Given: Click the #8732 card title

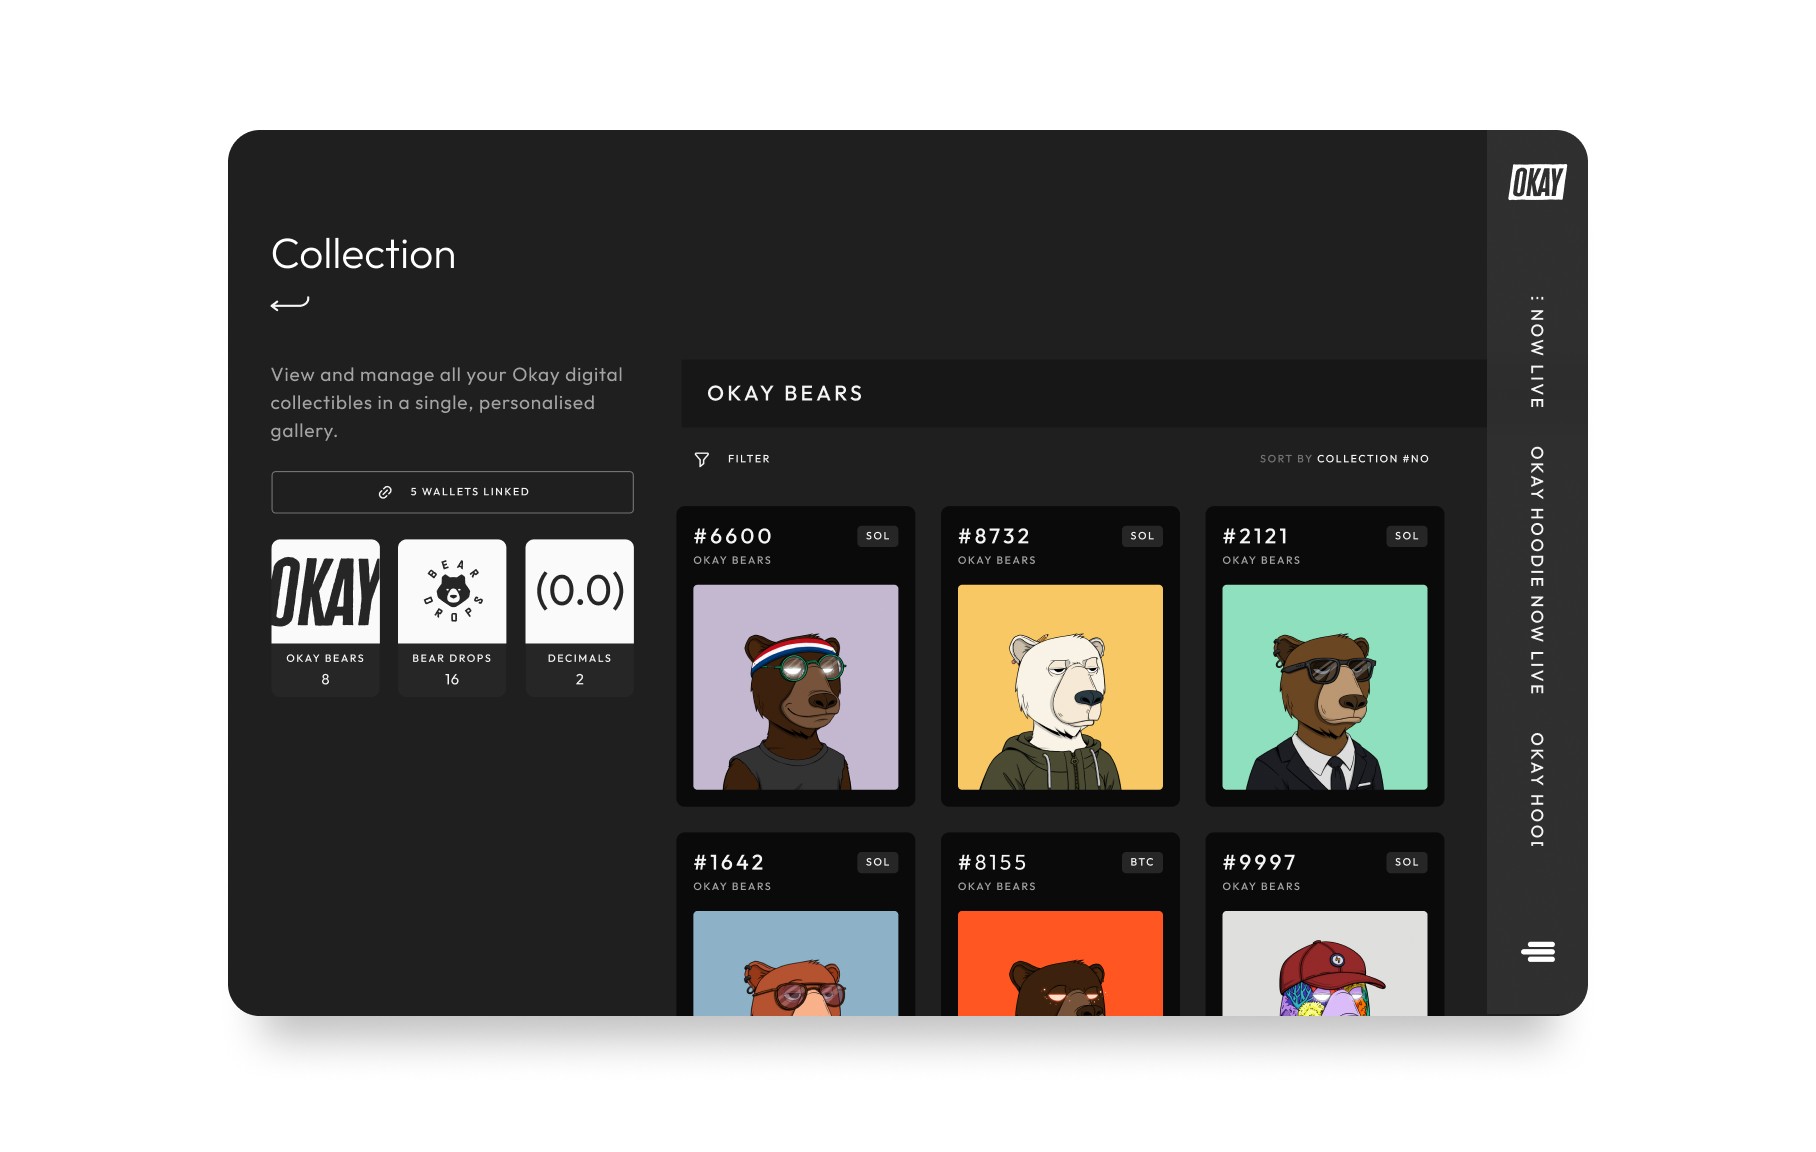Looking at the screenshot, I should [x=994, y=537].
